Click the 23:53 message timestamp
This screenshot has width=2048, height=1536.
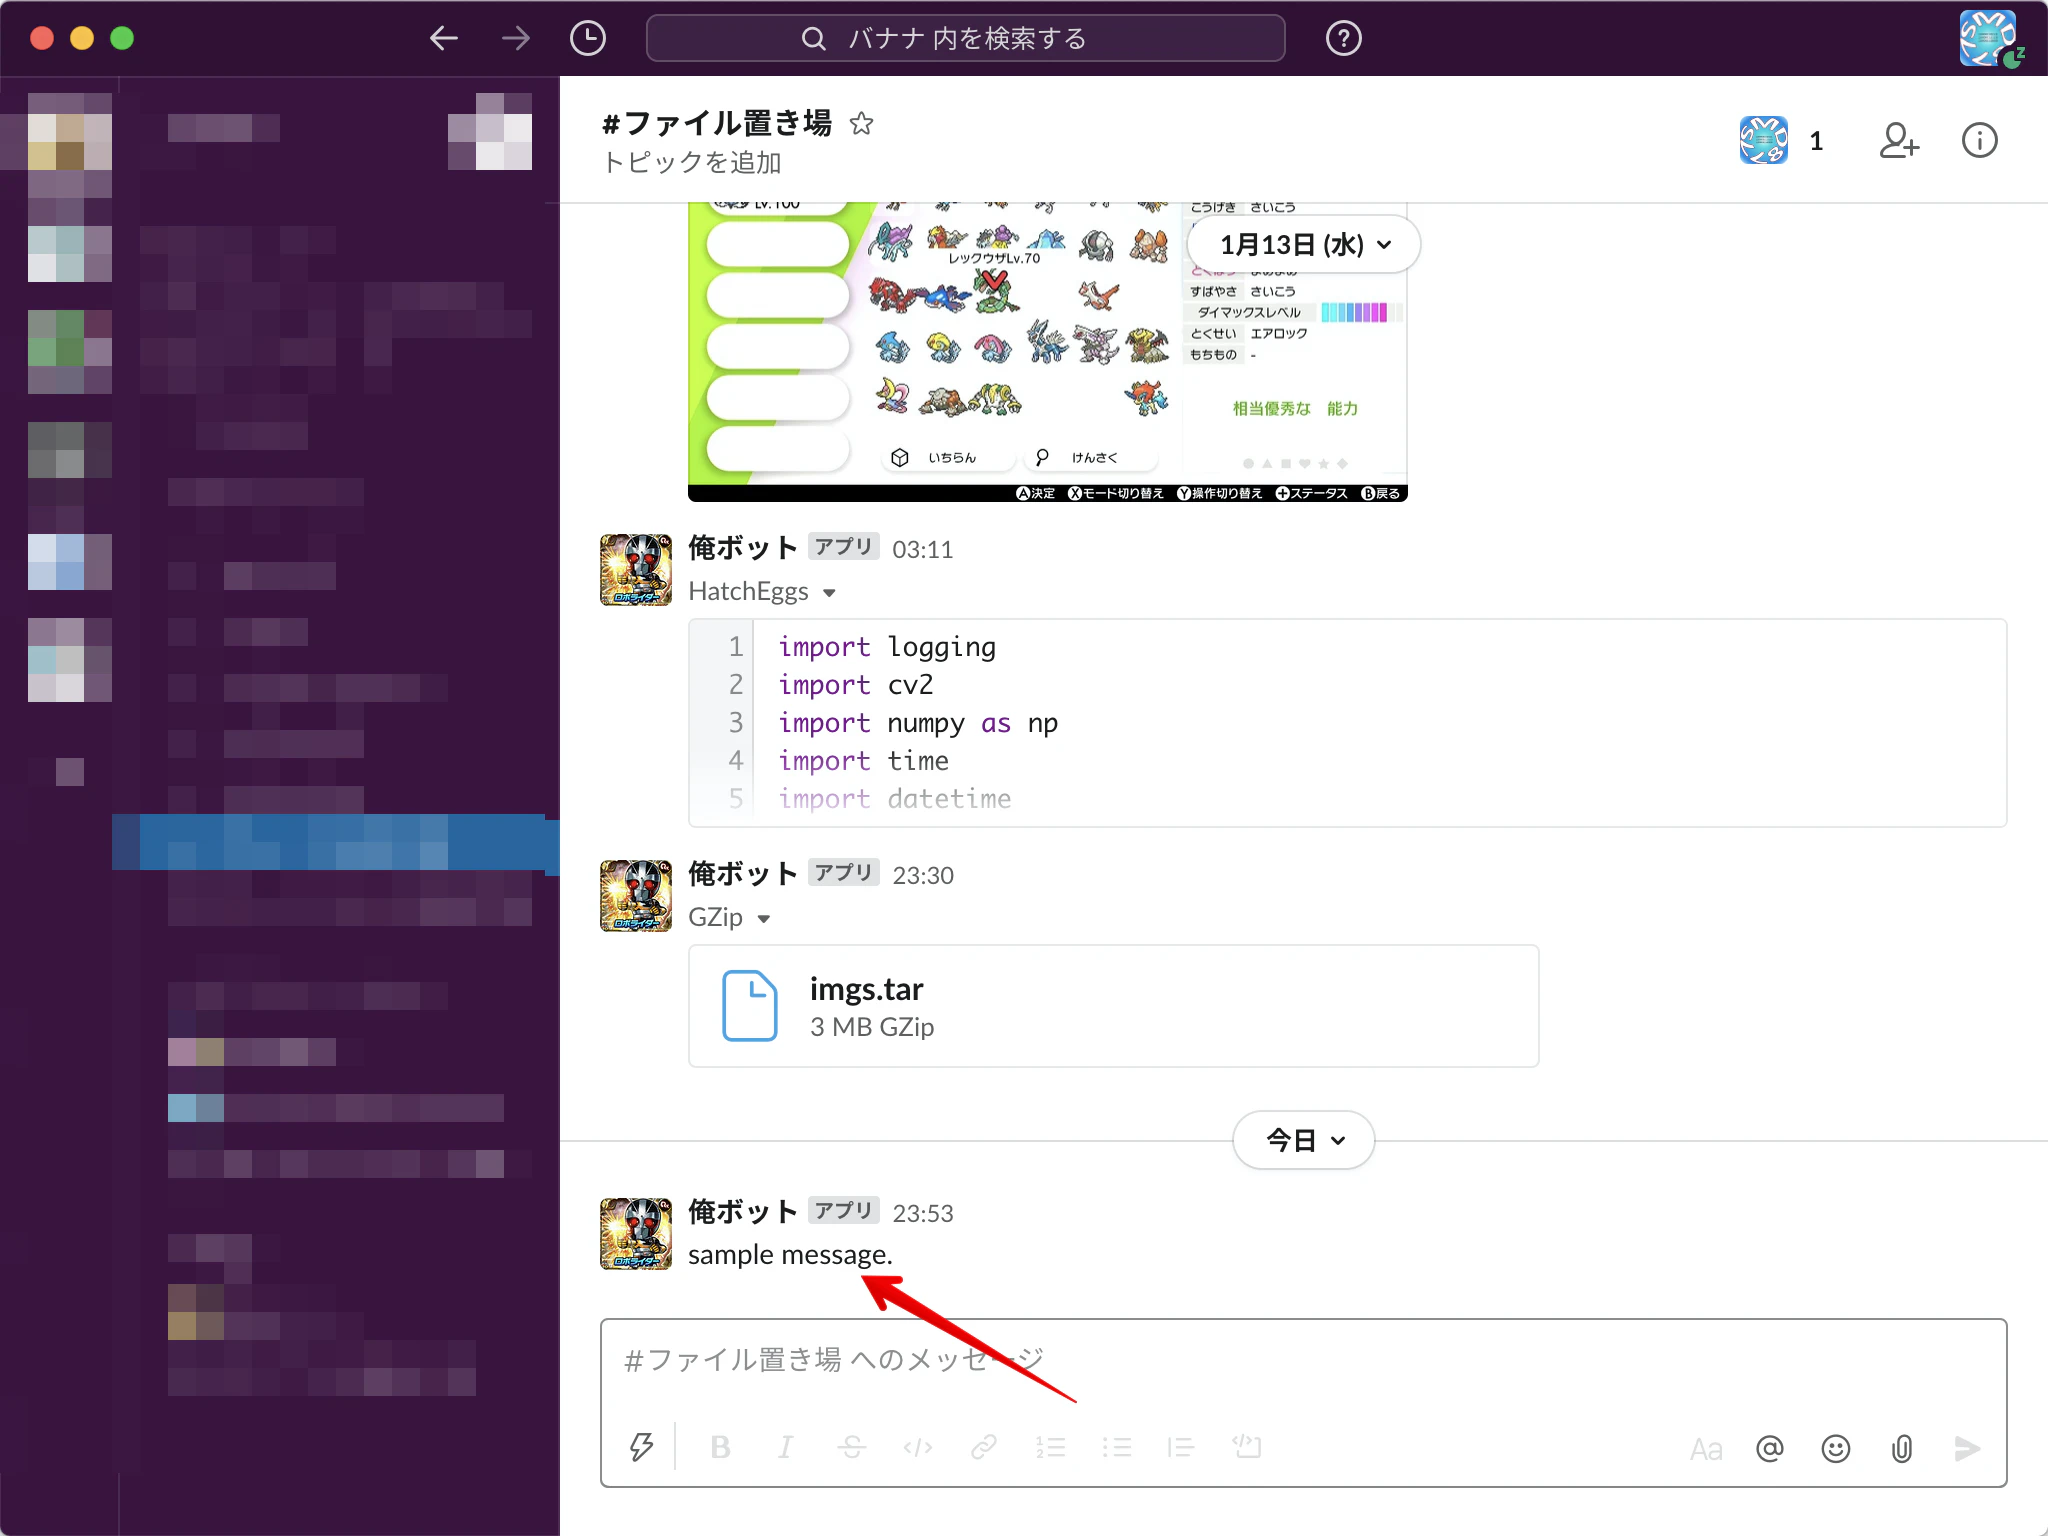923,1214
